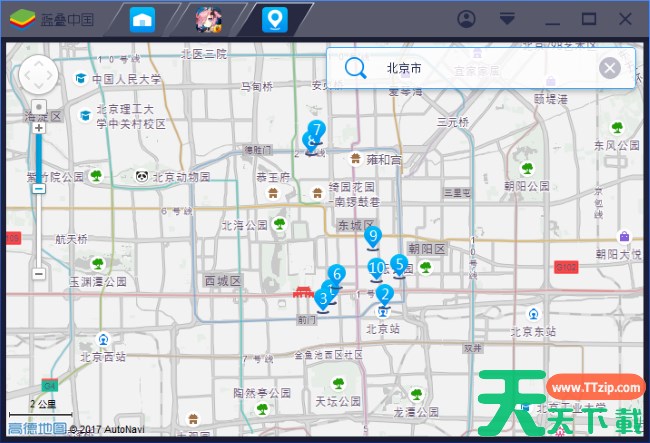Click the locate button below the pan control
This screenshot has width=650, height=443.
click(x=39, y=107)
